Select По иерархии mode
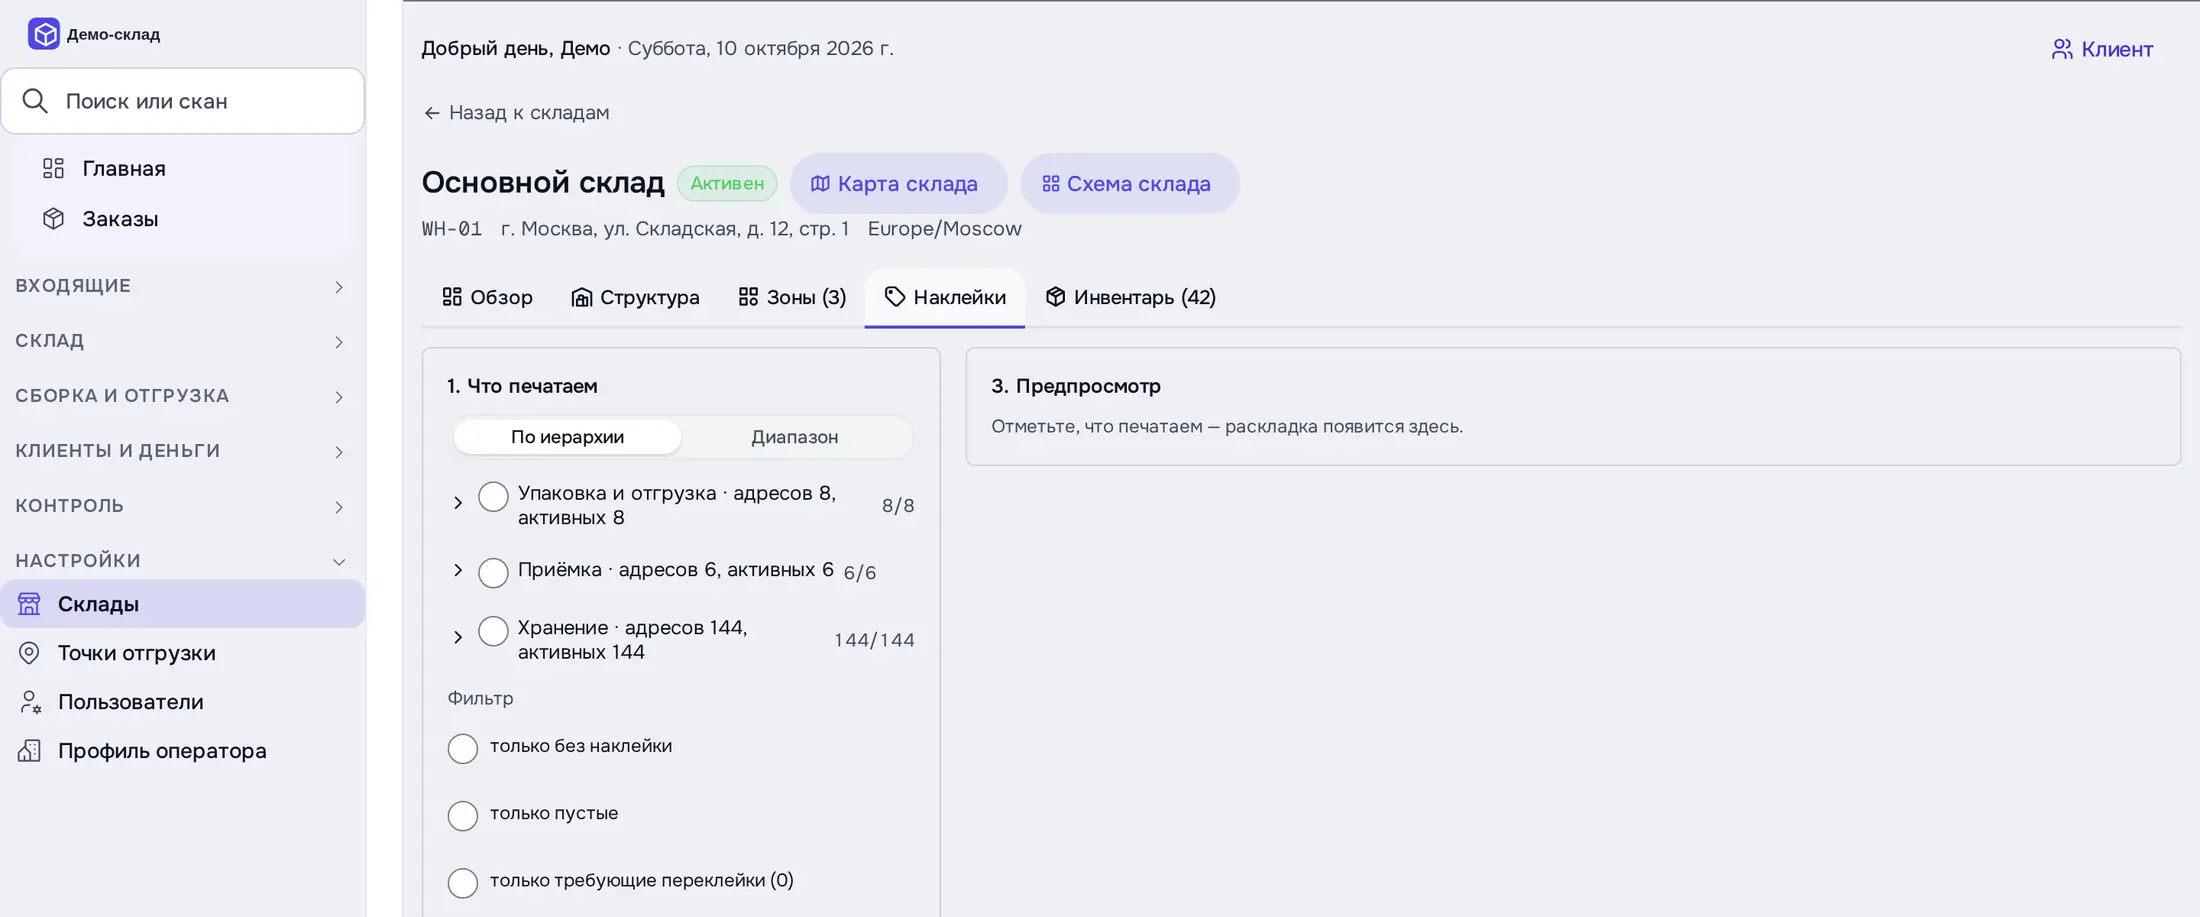Screen dimensions: 2200x917 [x=567, y=437]
